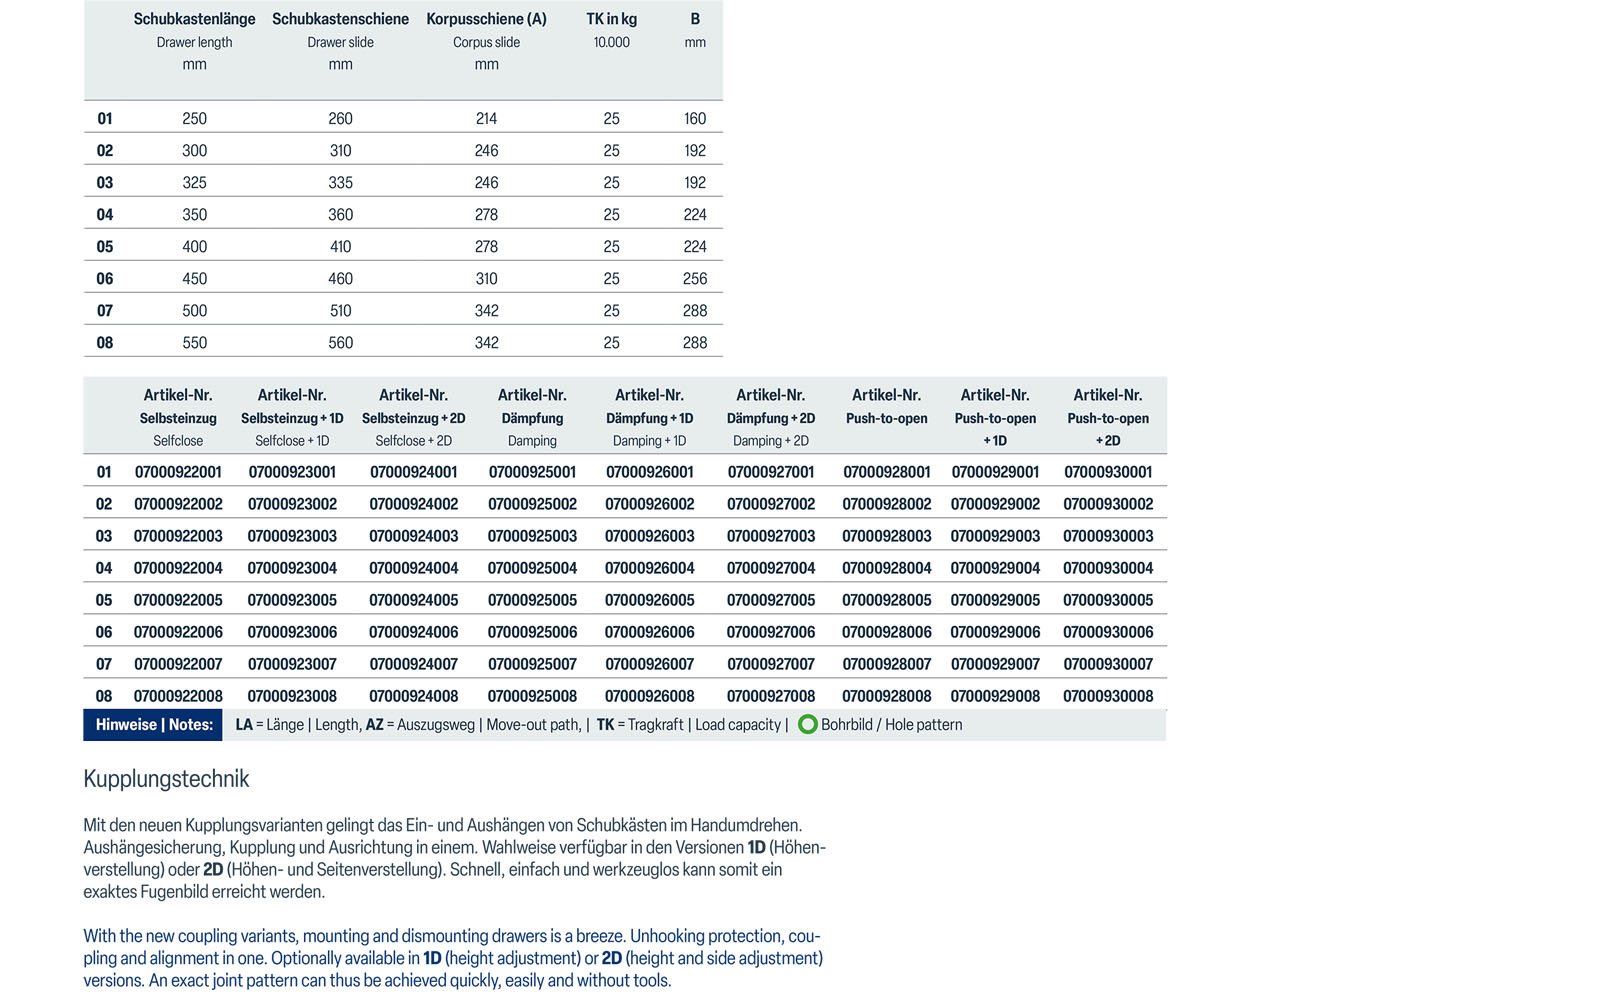Select article number 07000925004
The width and height of the screenshot is (1600, 1000).
click(532, 568)
